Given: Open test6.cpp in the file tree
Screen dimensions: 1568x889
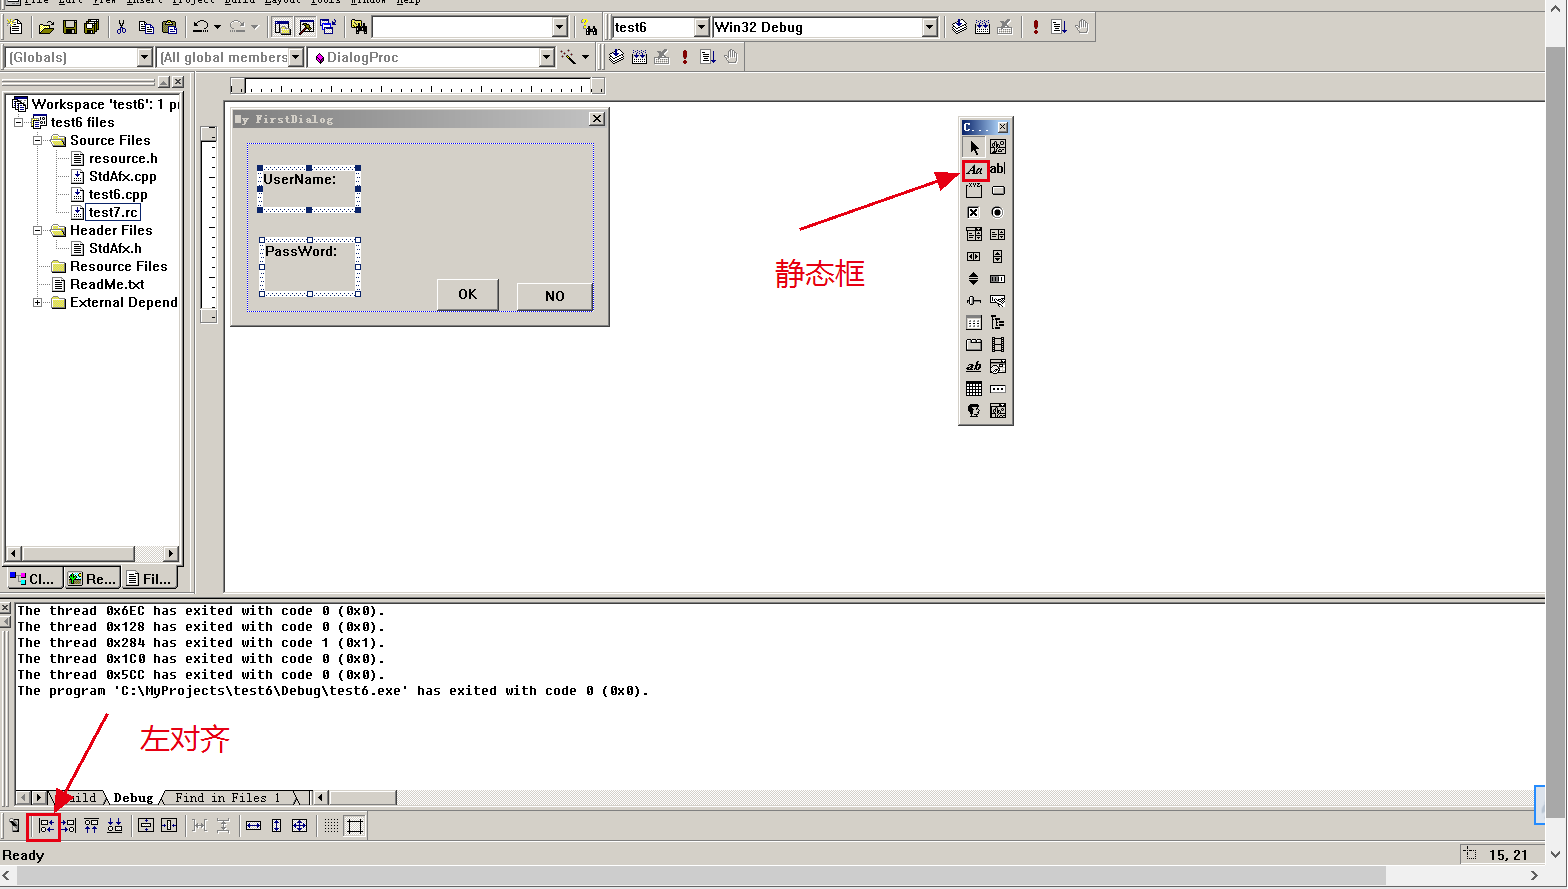Looking at the screenshot, I should tap(118, 195).
